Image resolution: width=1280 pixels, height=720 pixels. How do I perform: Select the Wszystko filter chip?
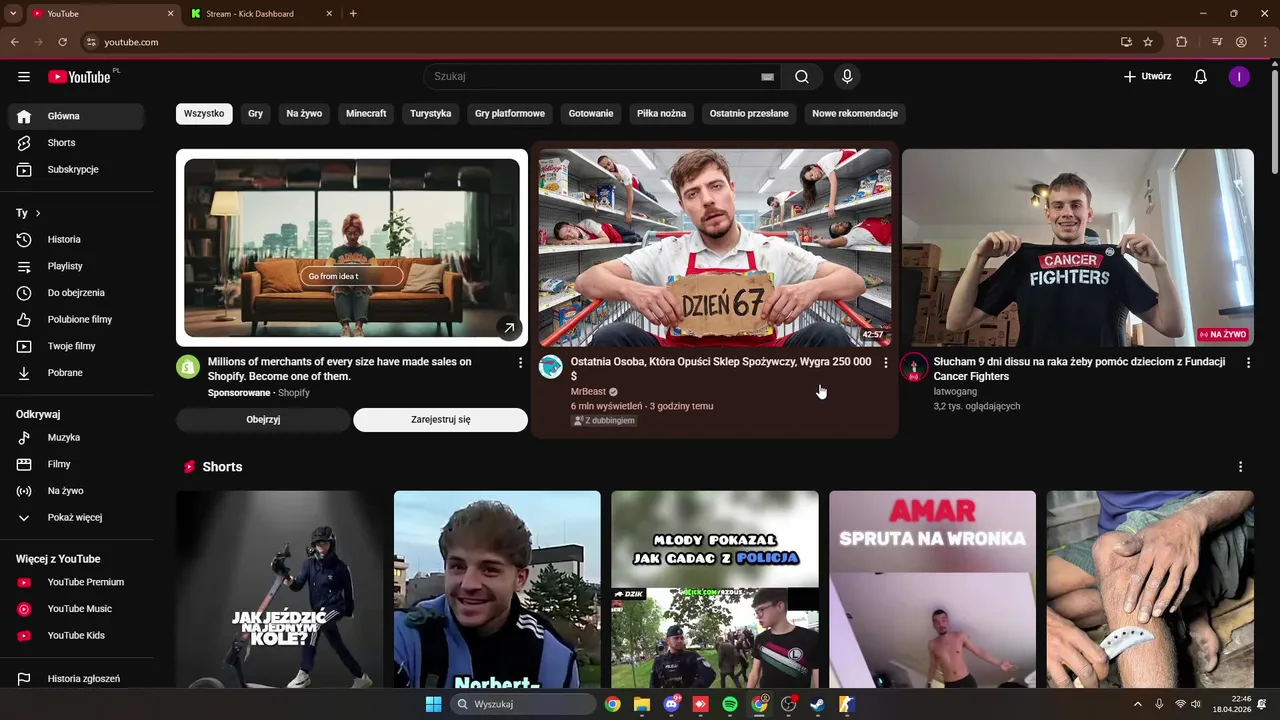pos(204,114)
